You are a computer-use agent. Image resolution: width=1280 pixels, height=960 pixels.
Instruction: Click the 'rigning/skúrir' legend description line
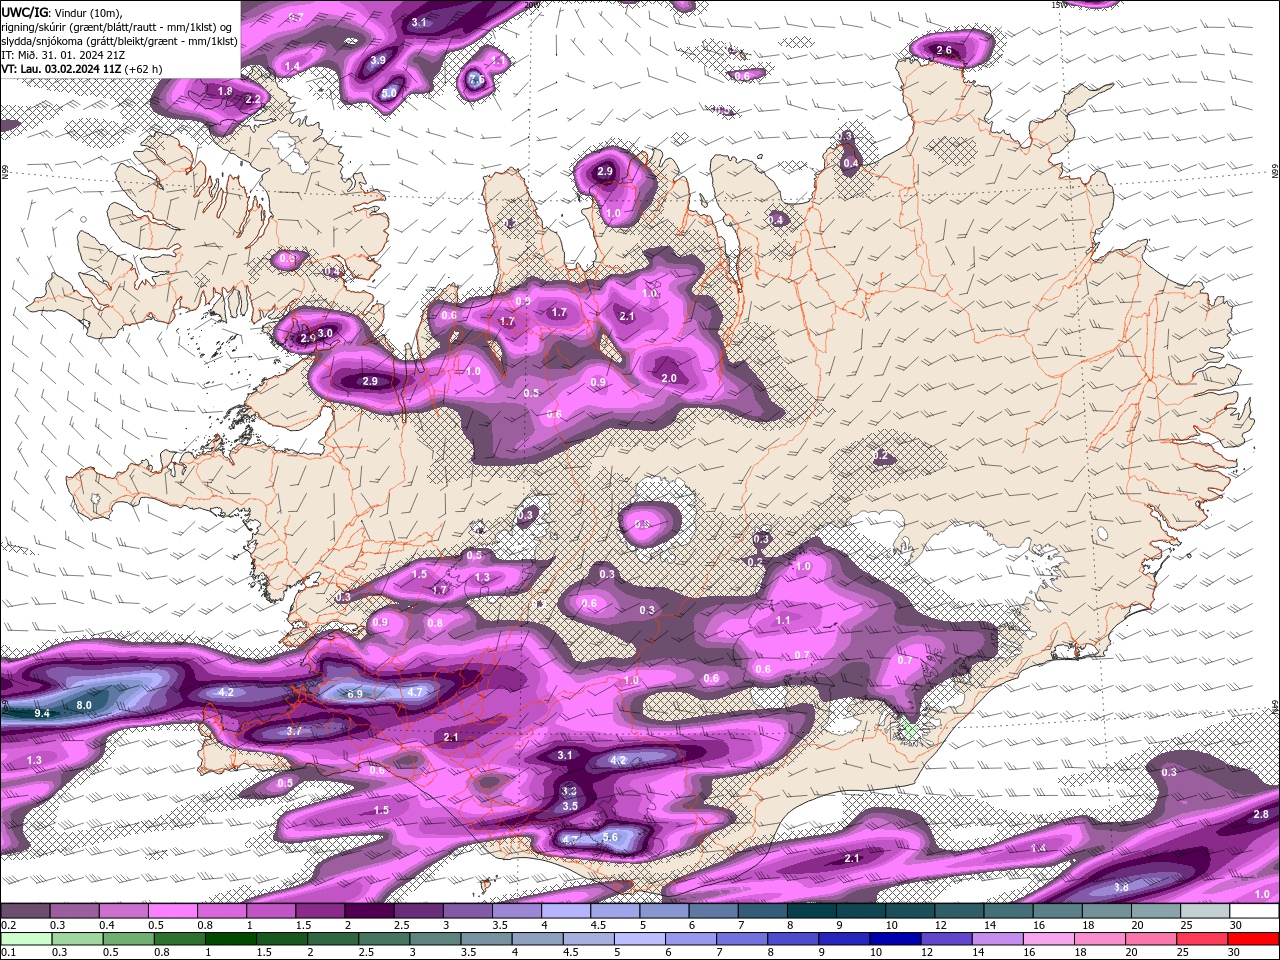point(117,27)
